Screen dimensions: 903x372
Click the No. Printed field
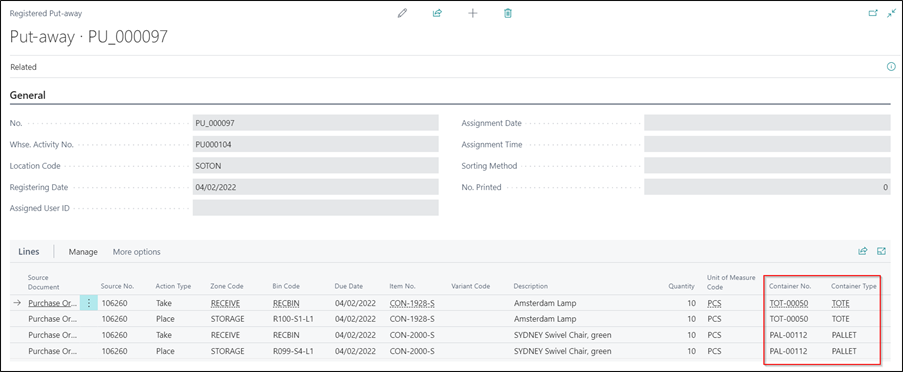767,187
